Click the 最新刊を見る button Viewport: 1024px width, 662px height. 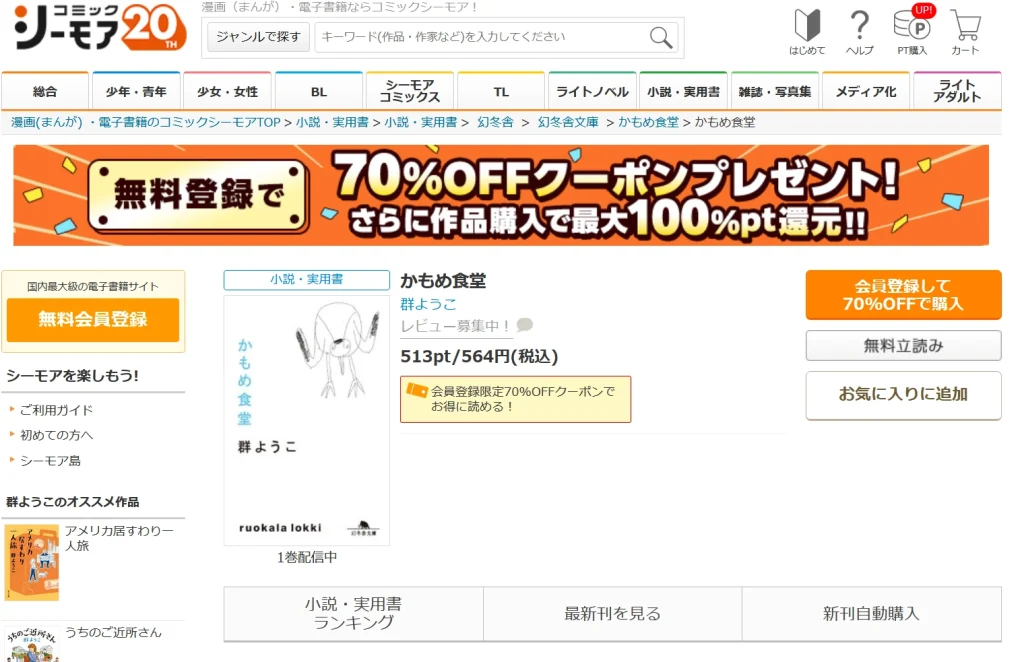pos(613,614)
